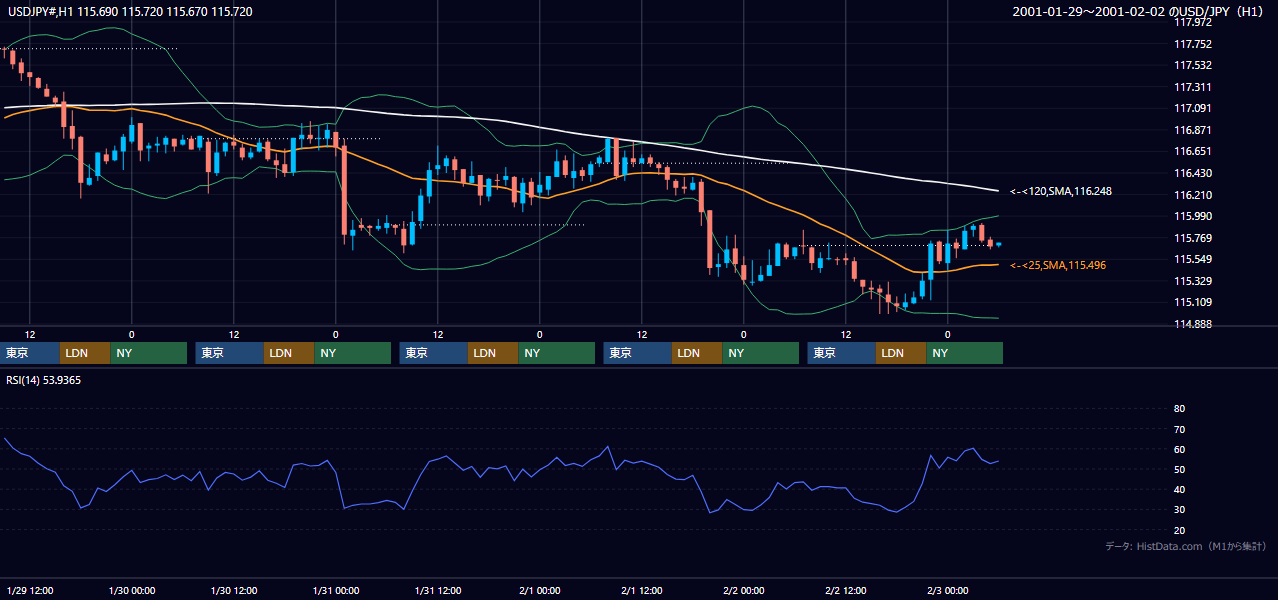The image size is (1278, 600).
Task: Click the 2/2 12:00 date label
Action: [846, 591]
